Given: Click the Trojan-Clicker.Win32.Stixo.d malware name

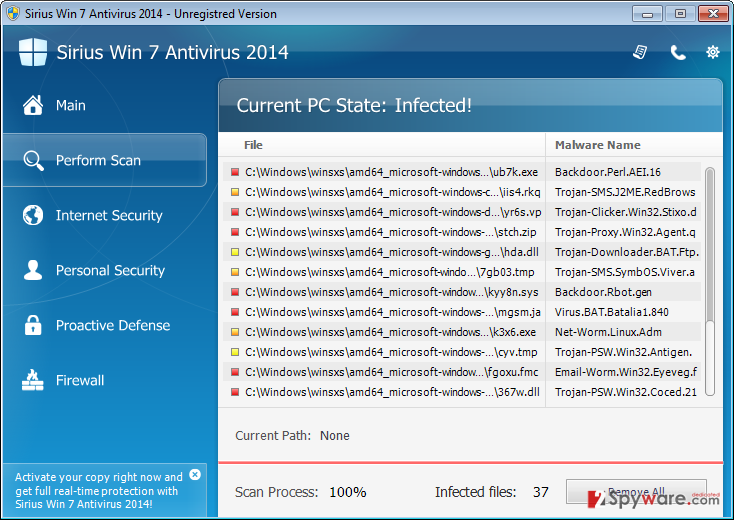Looking at the screenshot, I should 625,212.
